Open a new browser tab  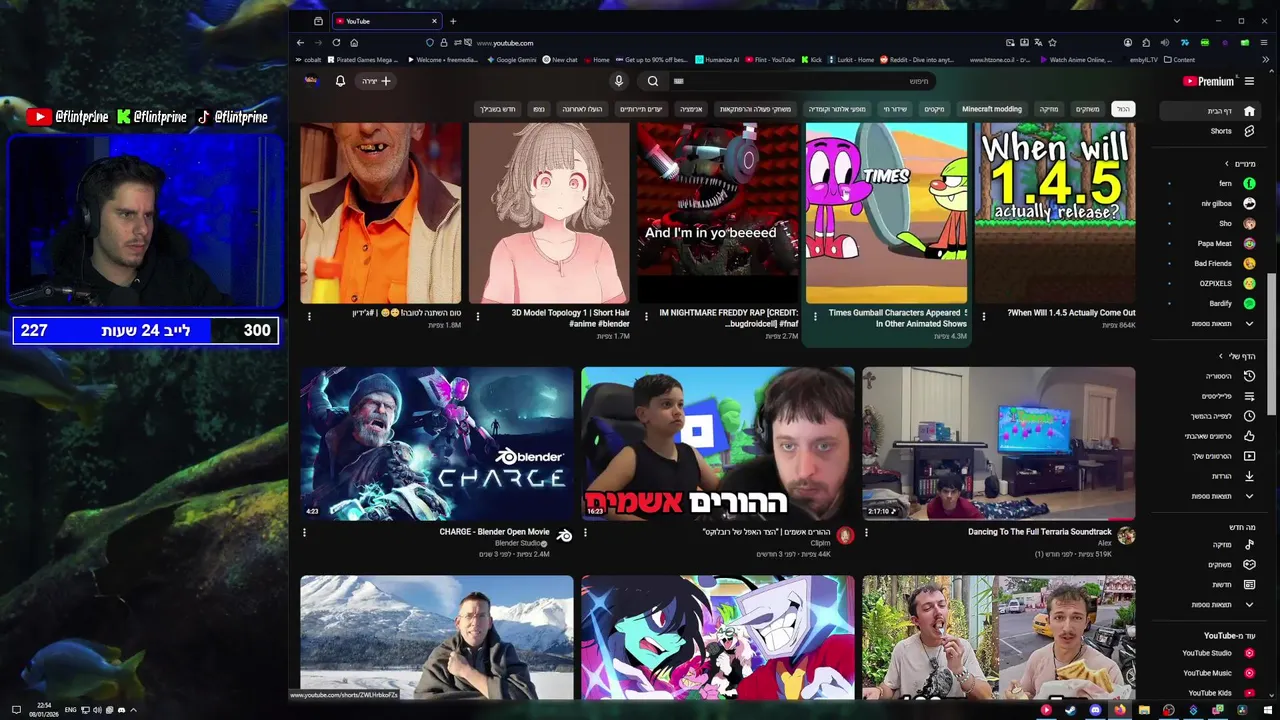(x=453, y=21)
